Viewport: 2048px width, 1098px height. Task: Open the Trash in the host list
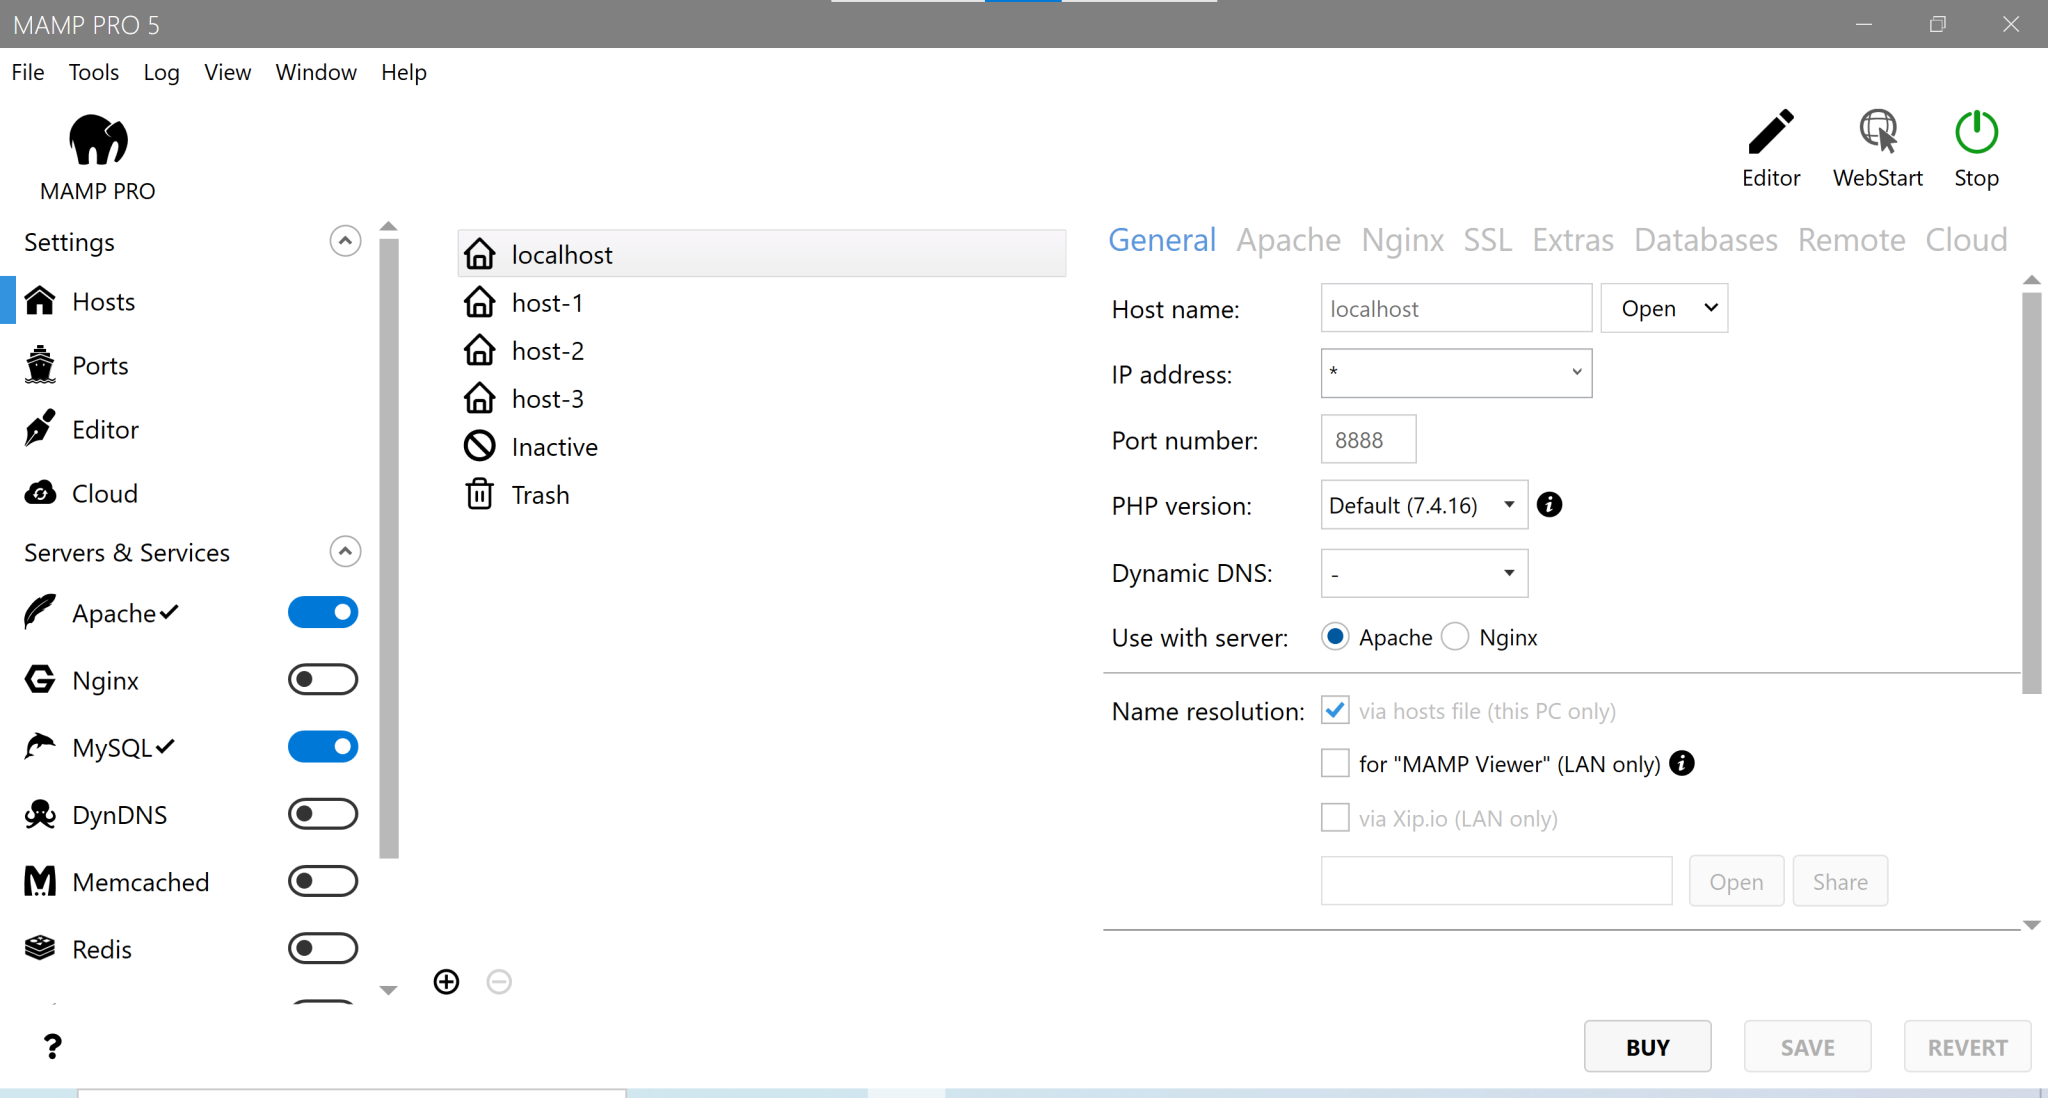click(x=540, y=494)
